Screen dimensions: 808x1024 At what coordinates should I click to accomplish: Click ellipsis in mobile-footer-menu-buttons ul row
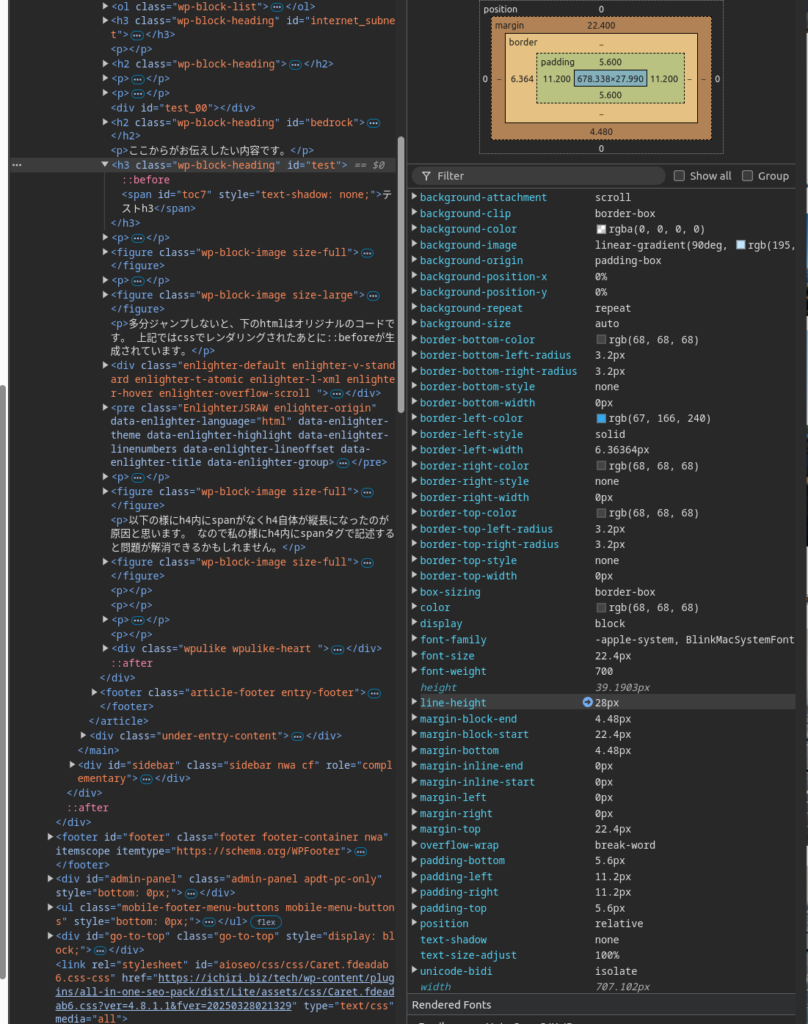(209, 922)
